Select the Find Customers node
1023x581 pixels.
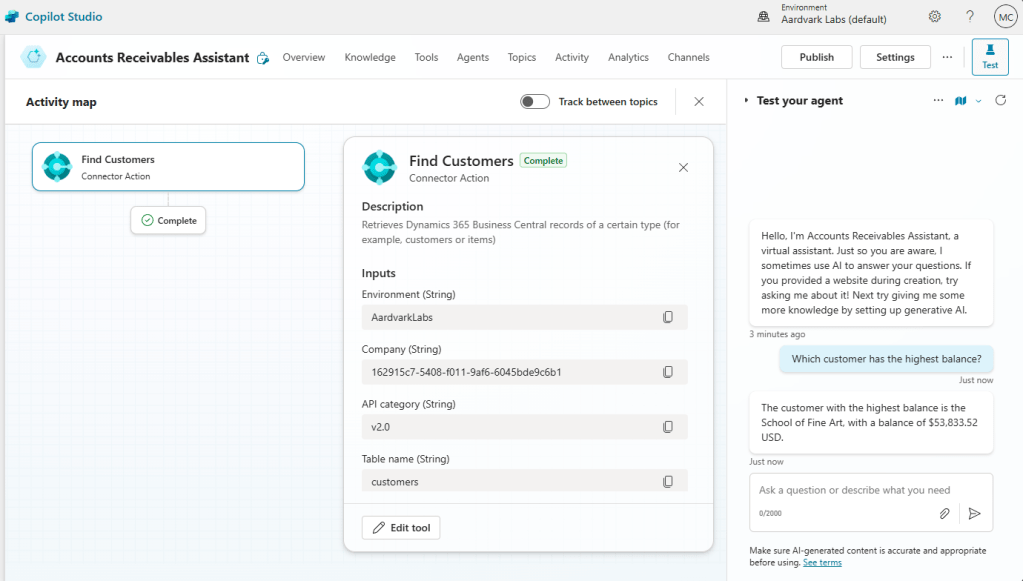point(168,166)
